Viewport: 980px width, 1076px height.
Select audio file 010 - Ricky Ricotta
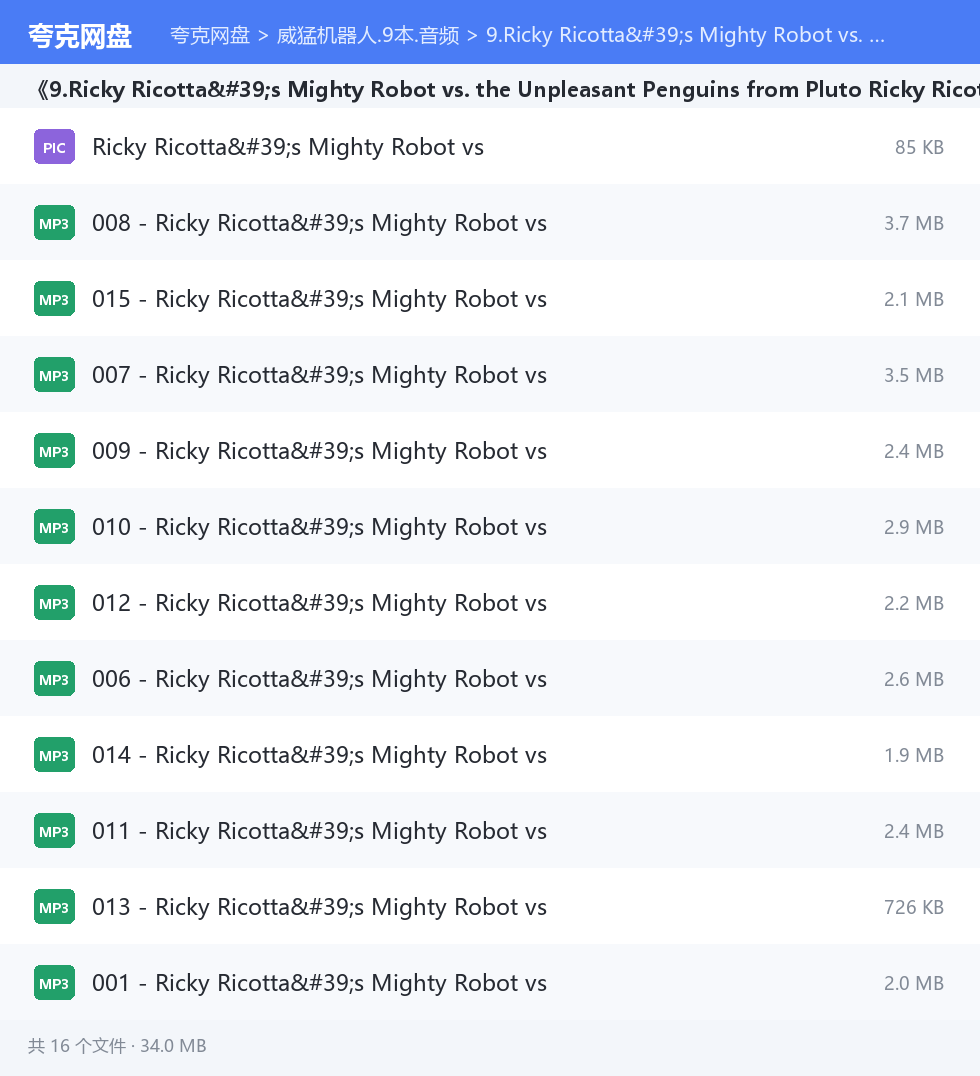tap(319, 527)
